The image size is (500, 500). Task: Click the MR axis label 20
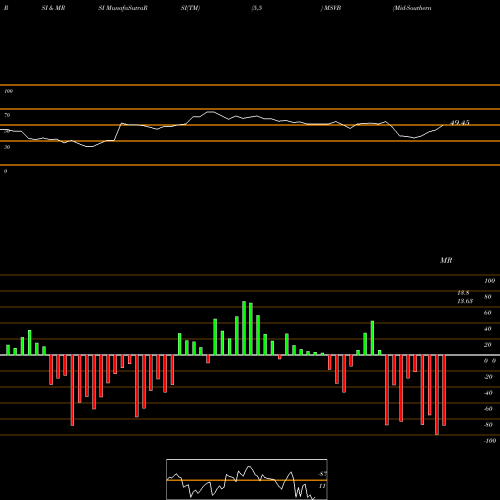click(x=488, y=345)
